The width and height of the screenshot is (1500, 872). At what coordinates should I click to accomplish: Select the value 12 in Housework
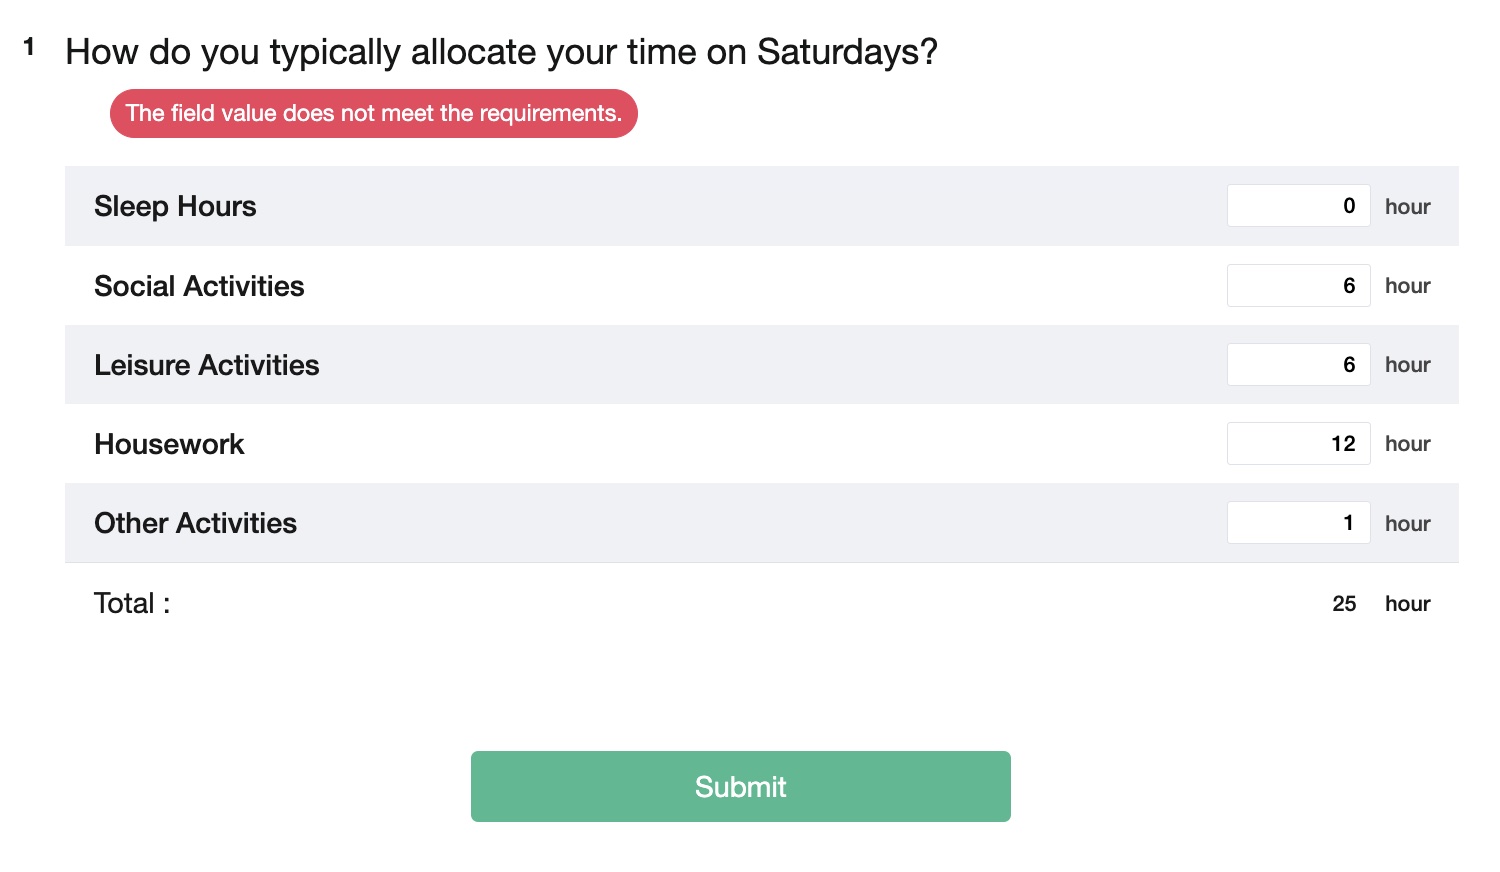point(1344,443)
